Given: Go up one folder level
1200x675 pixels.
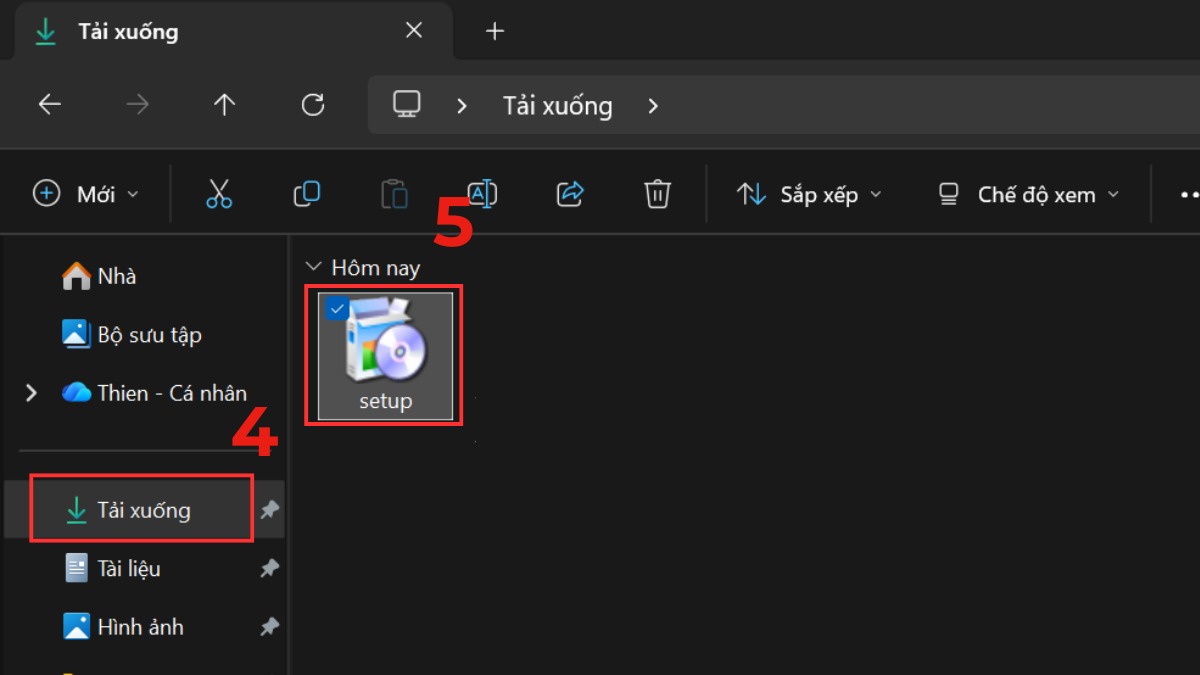Looking at the screenshot, I should 225,105.
